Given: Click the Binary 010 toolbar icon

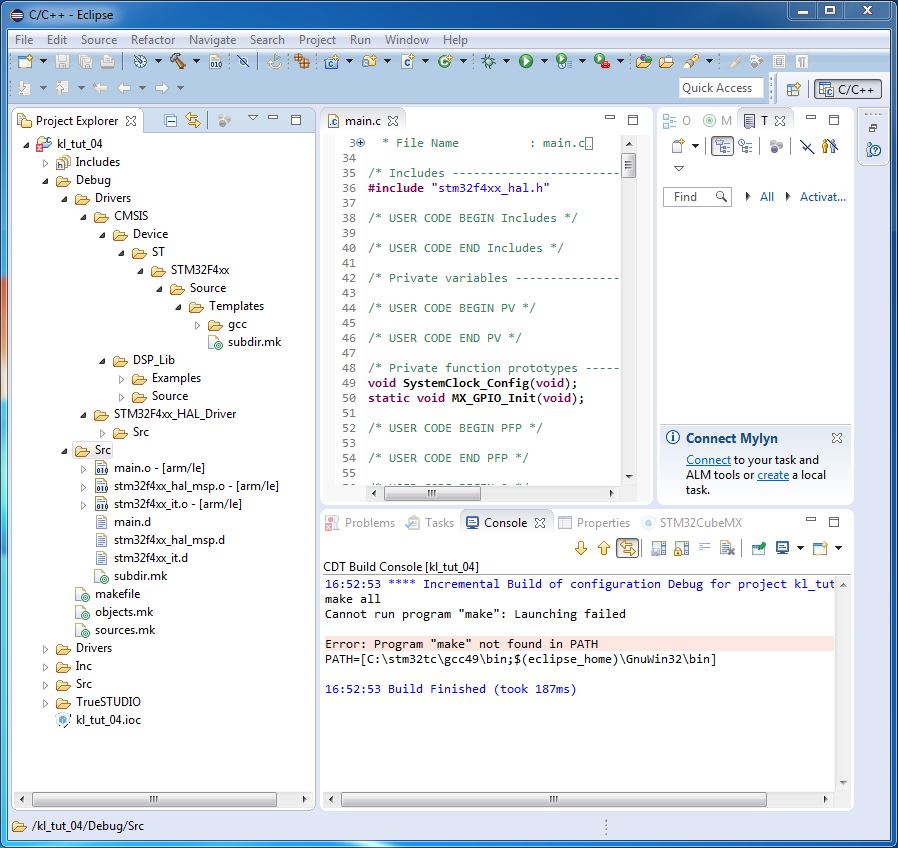Looking at the screenshot, I should point(216,61).
